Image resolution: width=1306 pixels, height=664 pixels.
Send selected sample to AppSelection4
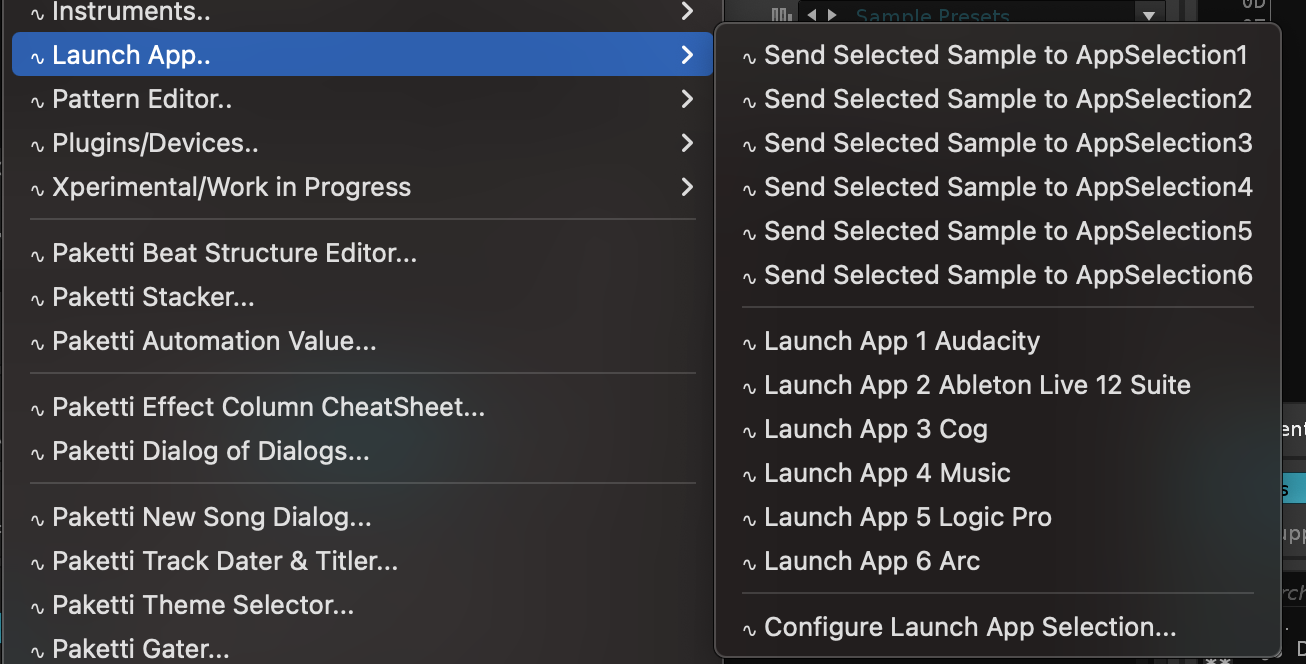tap(1007, 187)
